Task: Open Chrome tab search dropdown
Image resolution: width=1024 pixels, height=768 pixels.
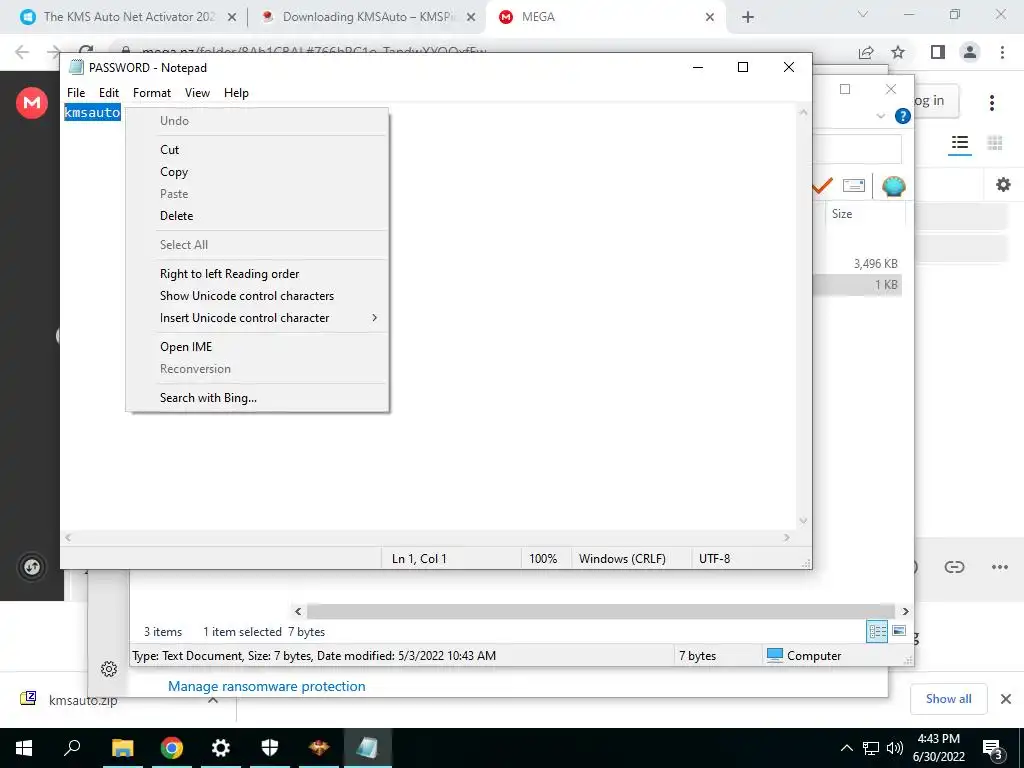Action: [x=863, y=15]
